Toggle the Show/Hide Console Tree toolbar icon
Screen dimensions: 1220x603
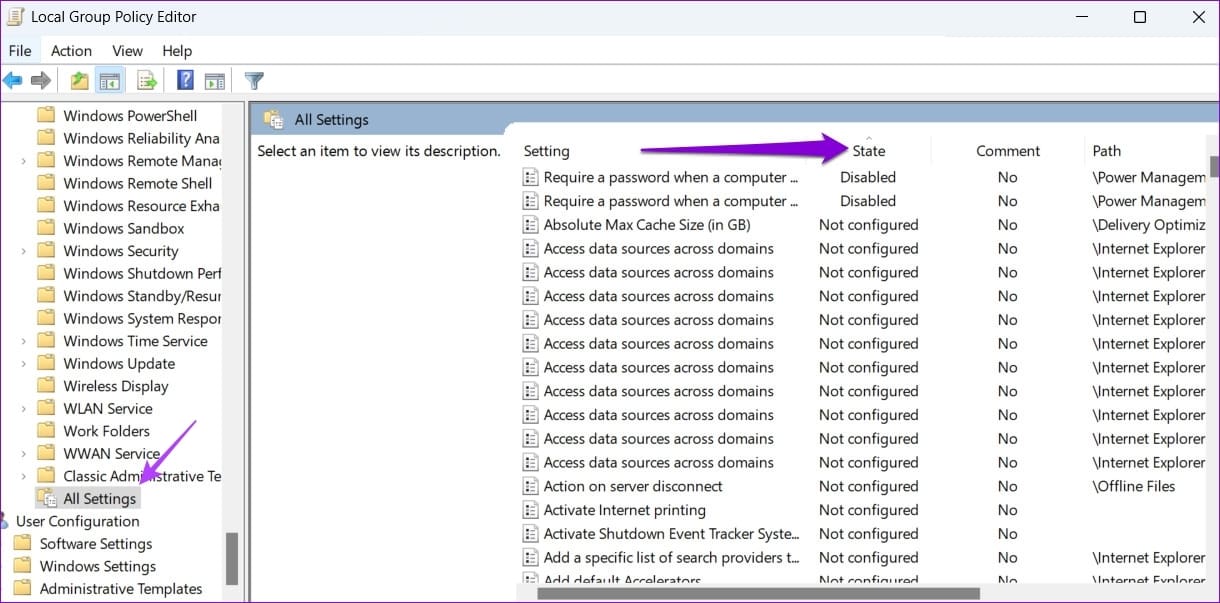[x=109, y=80]
